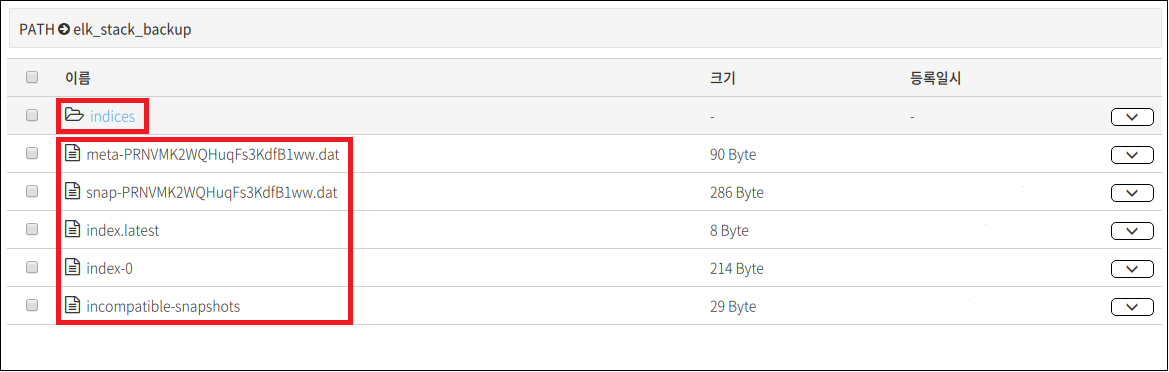Click the 크기 column header
Image resolution: width=1169 pixels, height=372 pixels.
coord(722,78)
